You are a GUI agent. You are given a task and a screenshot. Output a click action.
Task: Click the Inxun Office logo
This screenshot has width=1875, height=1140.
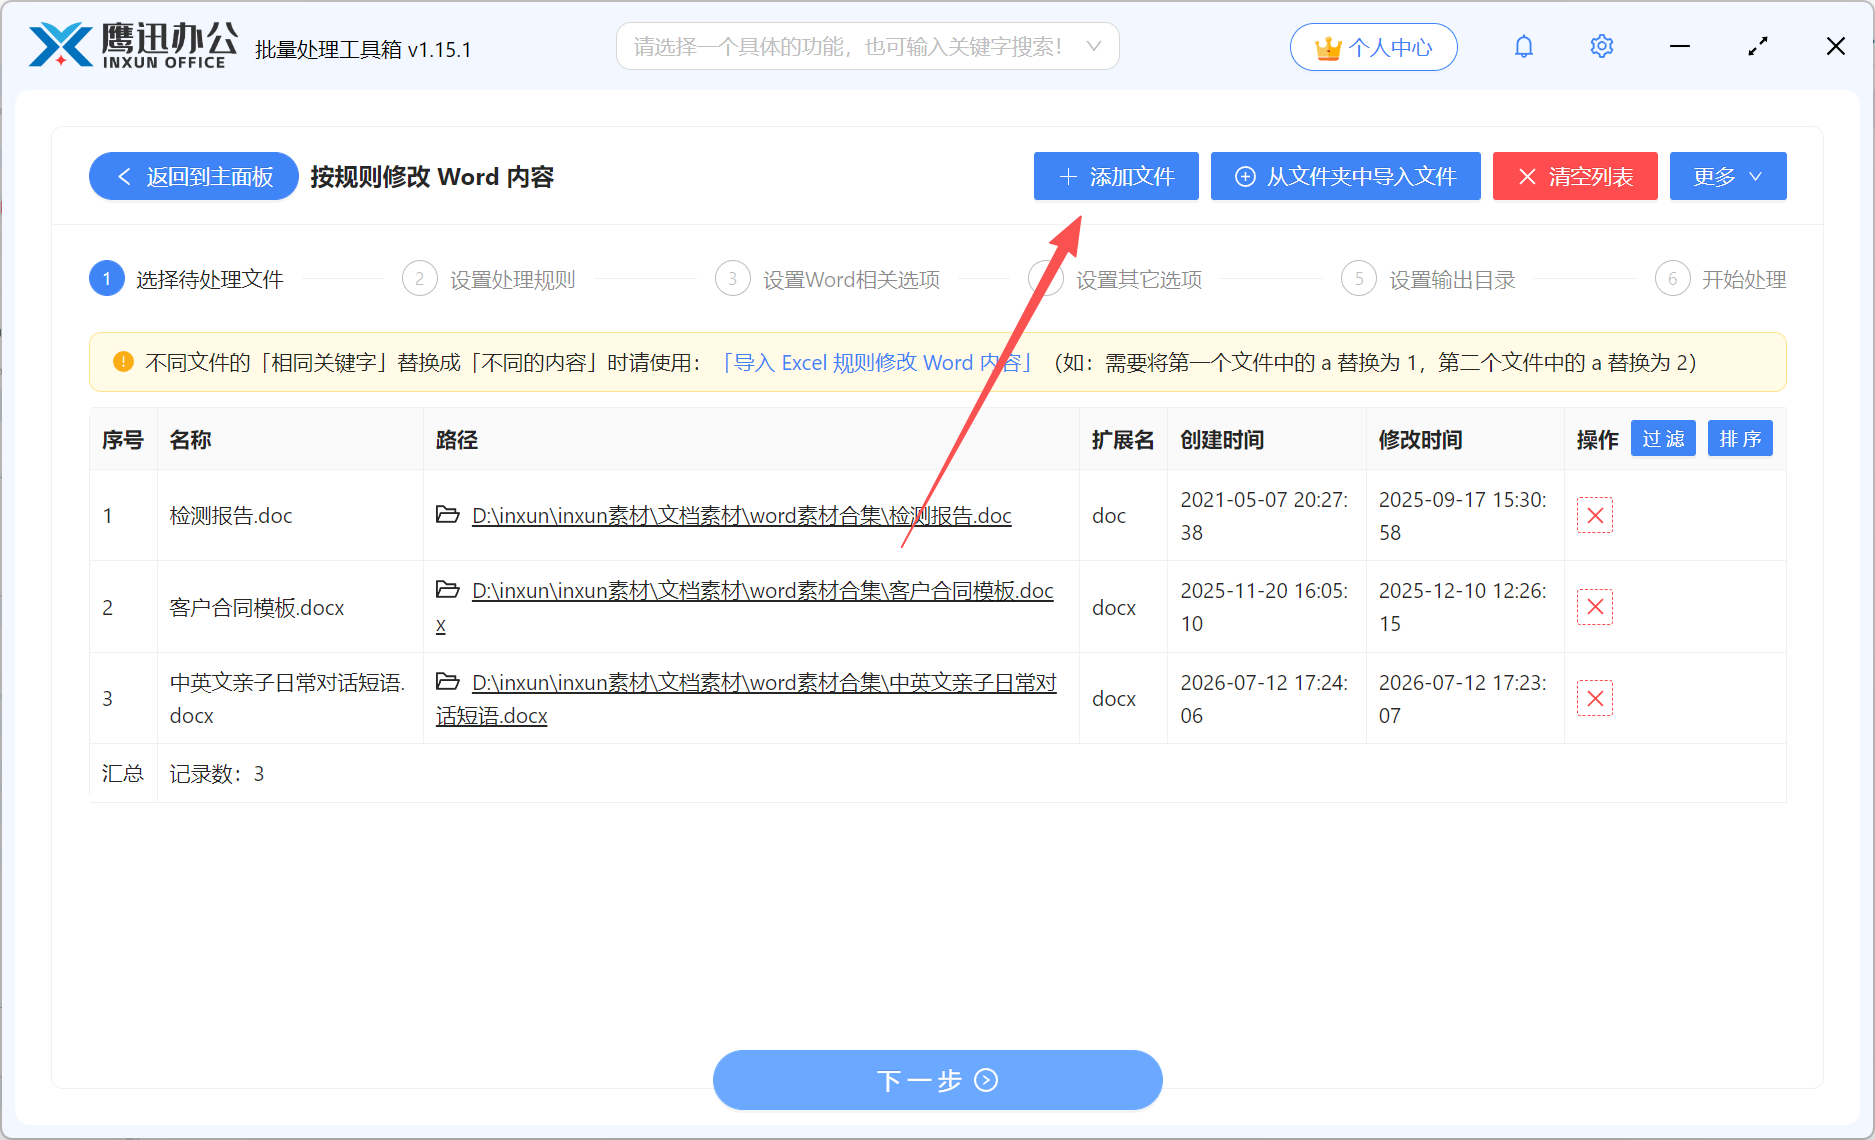(x=133, y=46)
